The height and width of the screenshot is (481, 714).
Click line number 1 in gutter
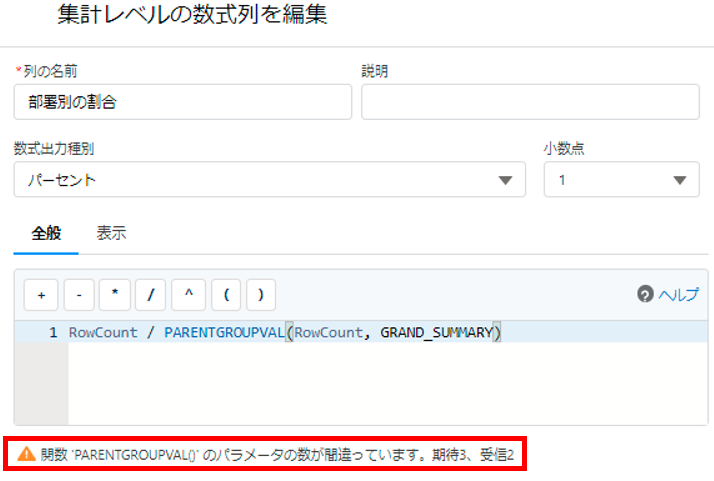[53, 333]
